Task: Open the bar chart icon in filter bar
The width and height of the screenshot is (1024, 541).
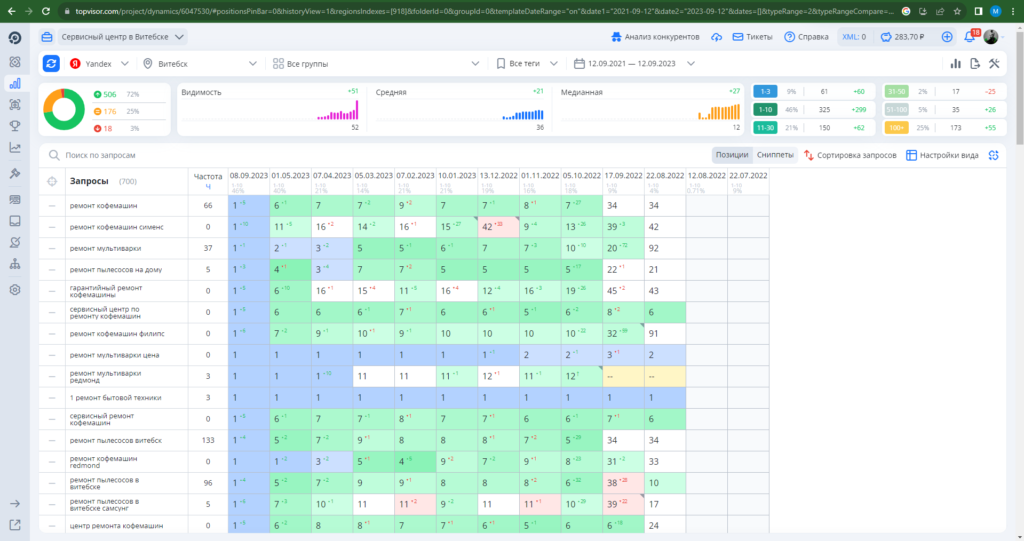Action: 955,63
